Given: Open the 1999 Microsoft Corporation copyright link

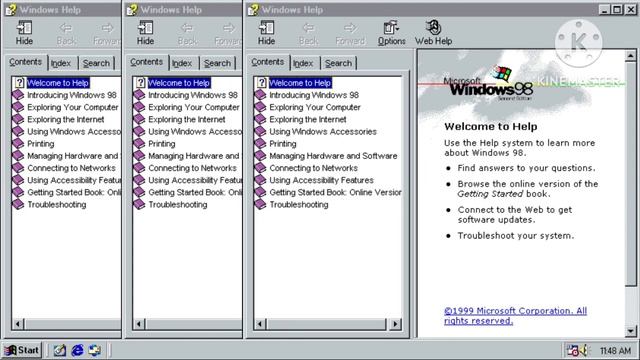Looking at the screenshot, I should [516, 316].
